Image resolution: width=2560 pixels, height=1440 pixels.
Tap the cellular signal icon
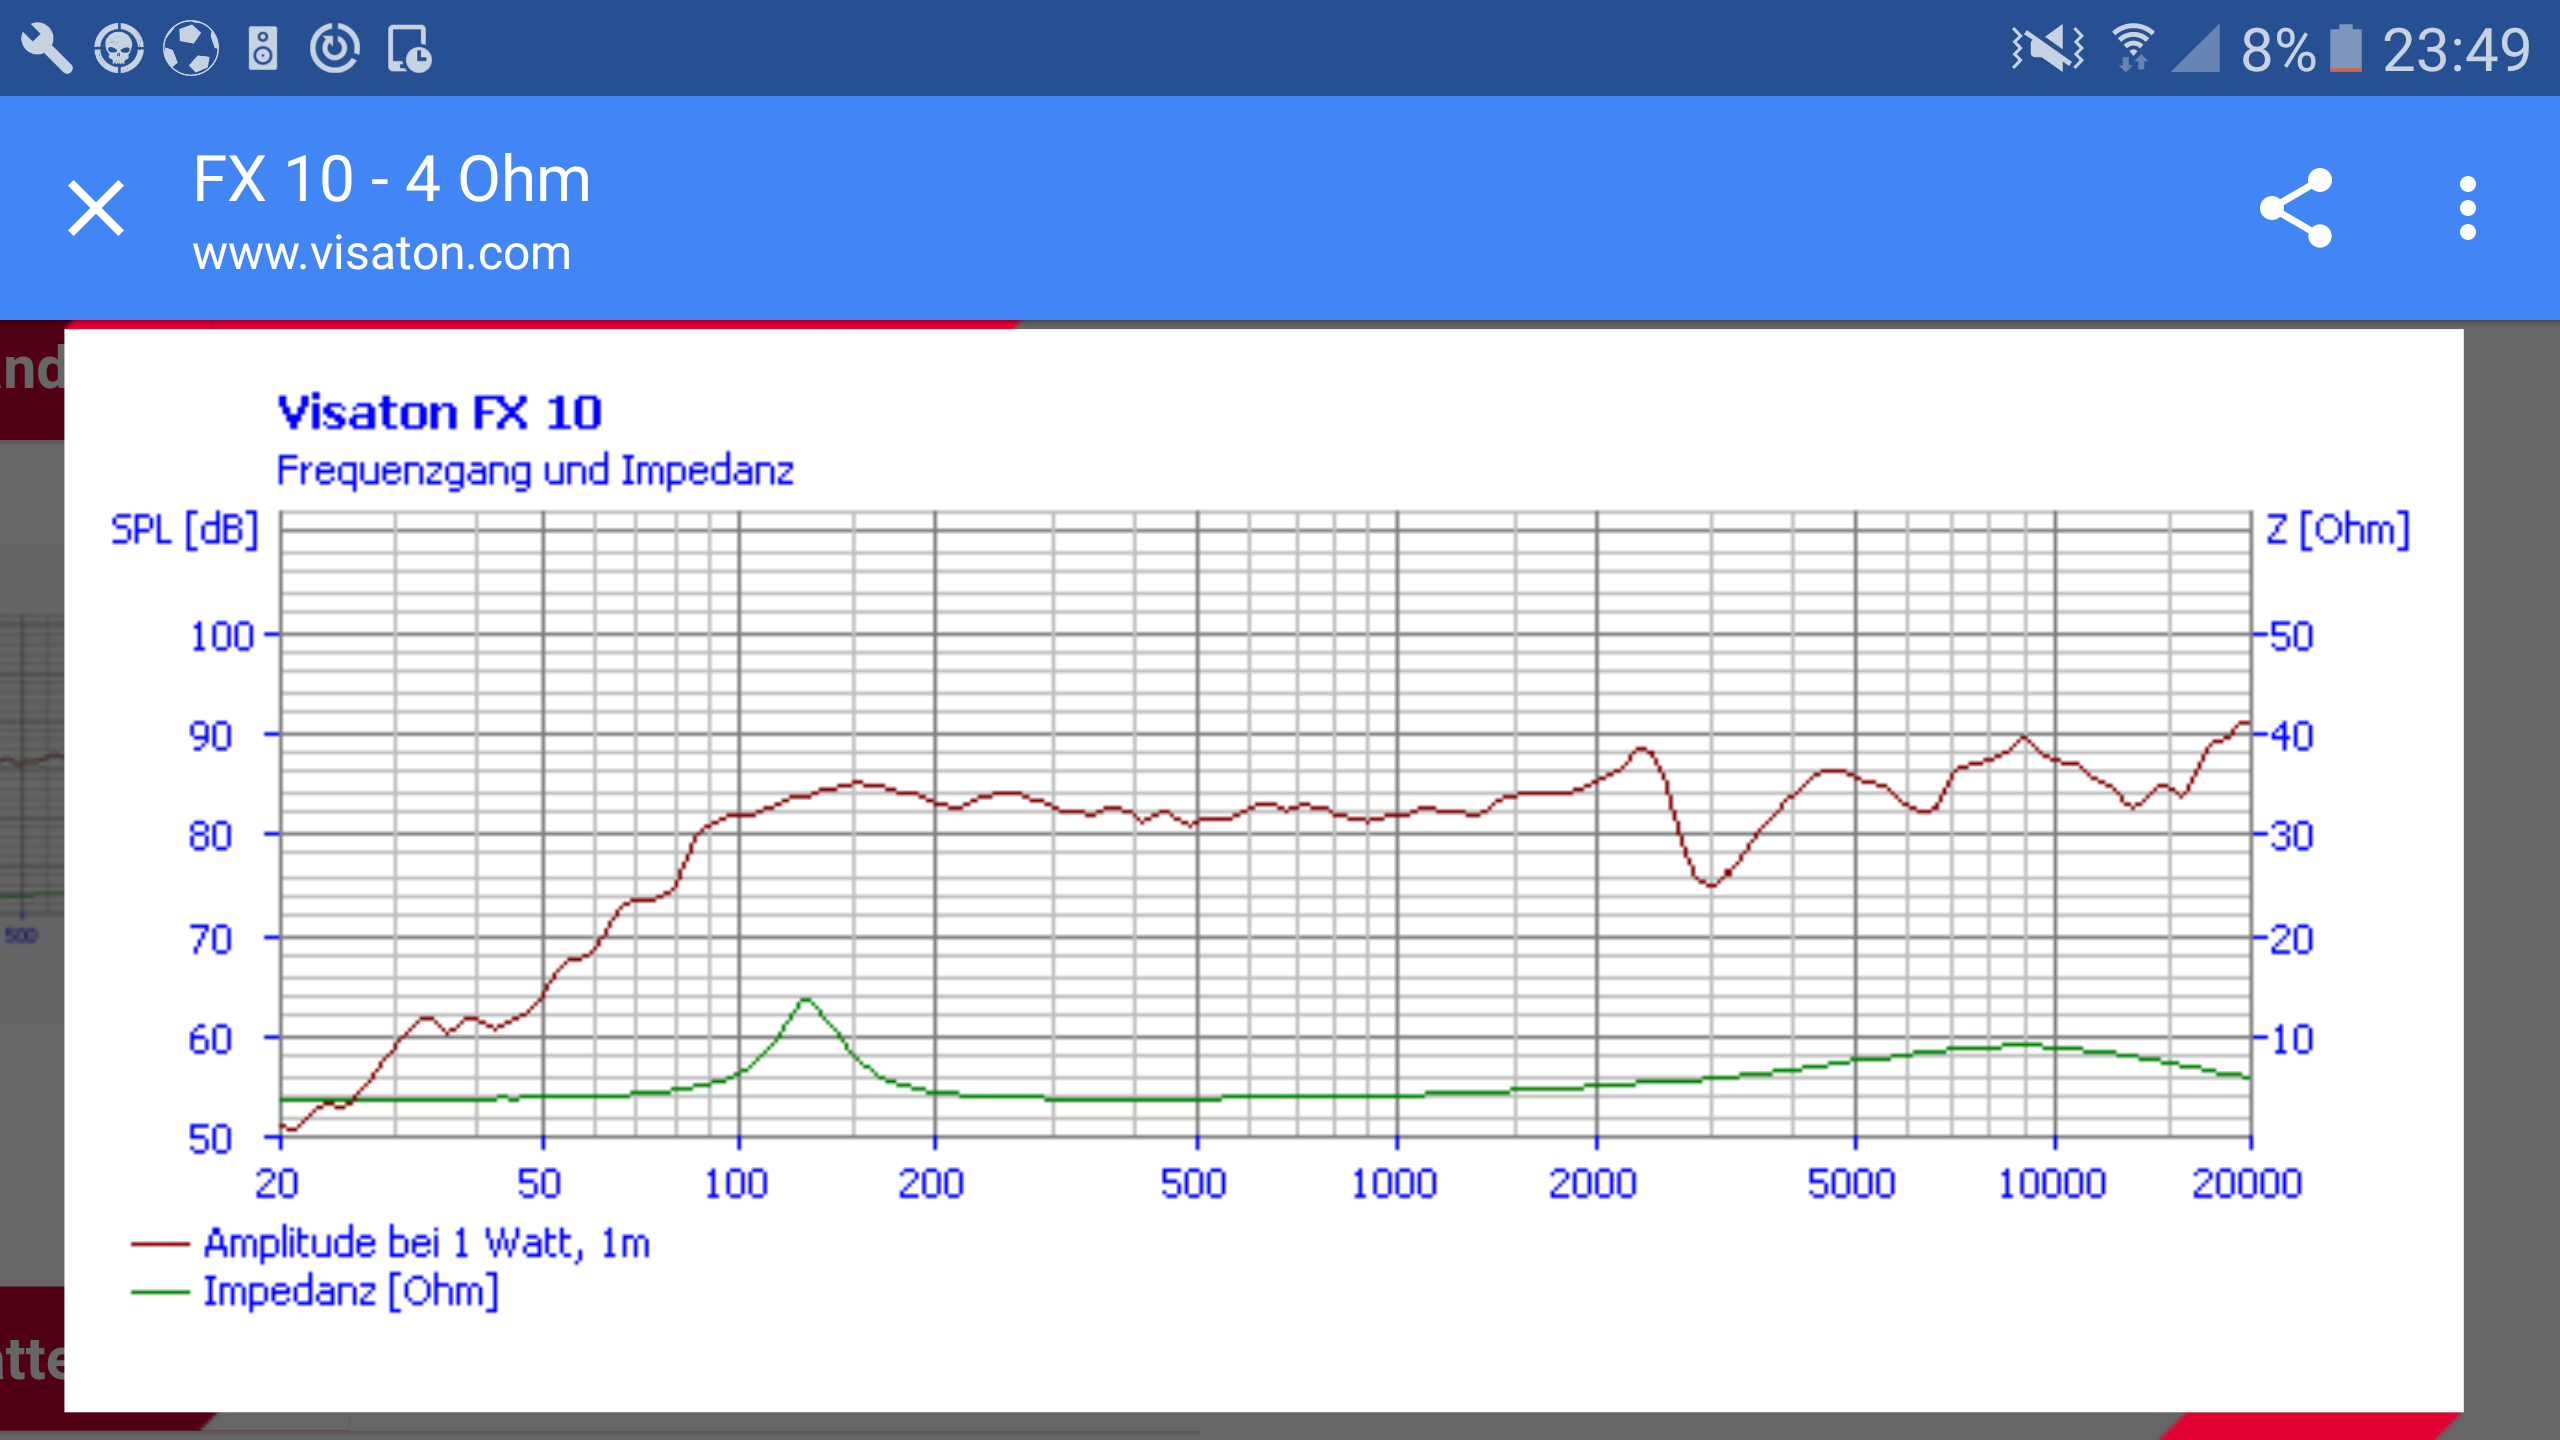[2195, 48]
